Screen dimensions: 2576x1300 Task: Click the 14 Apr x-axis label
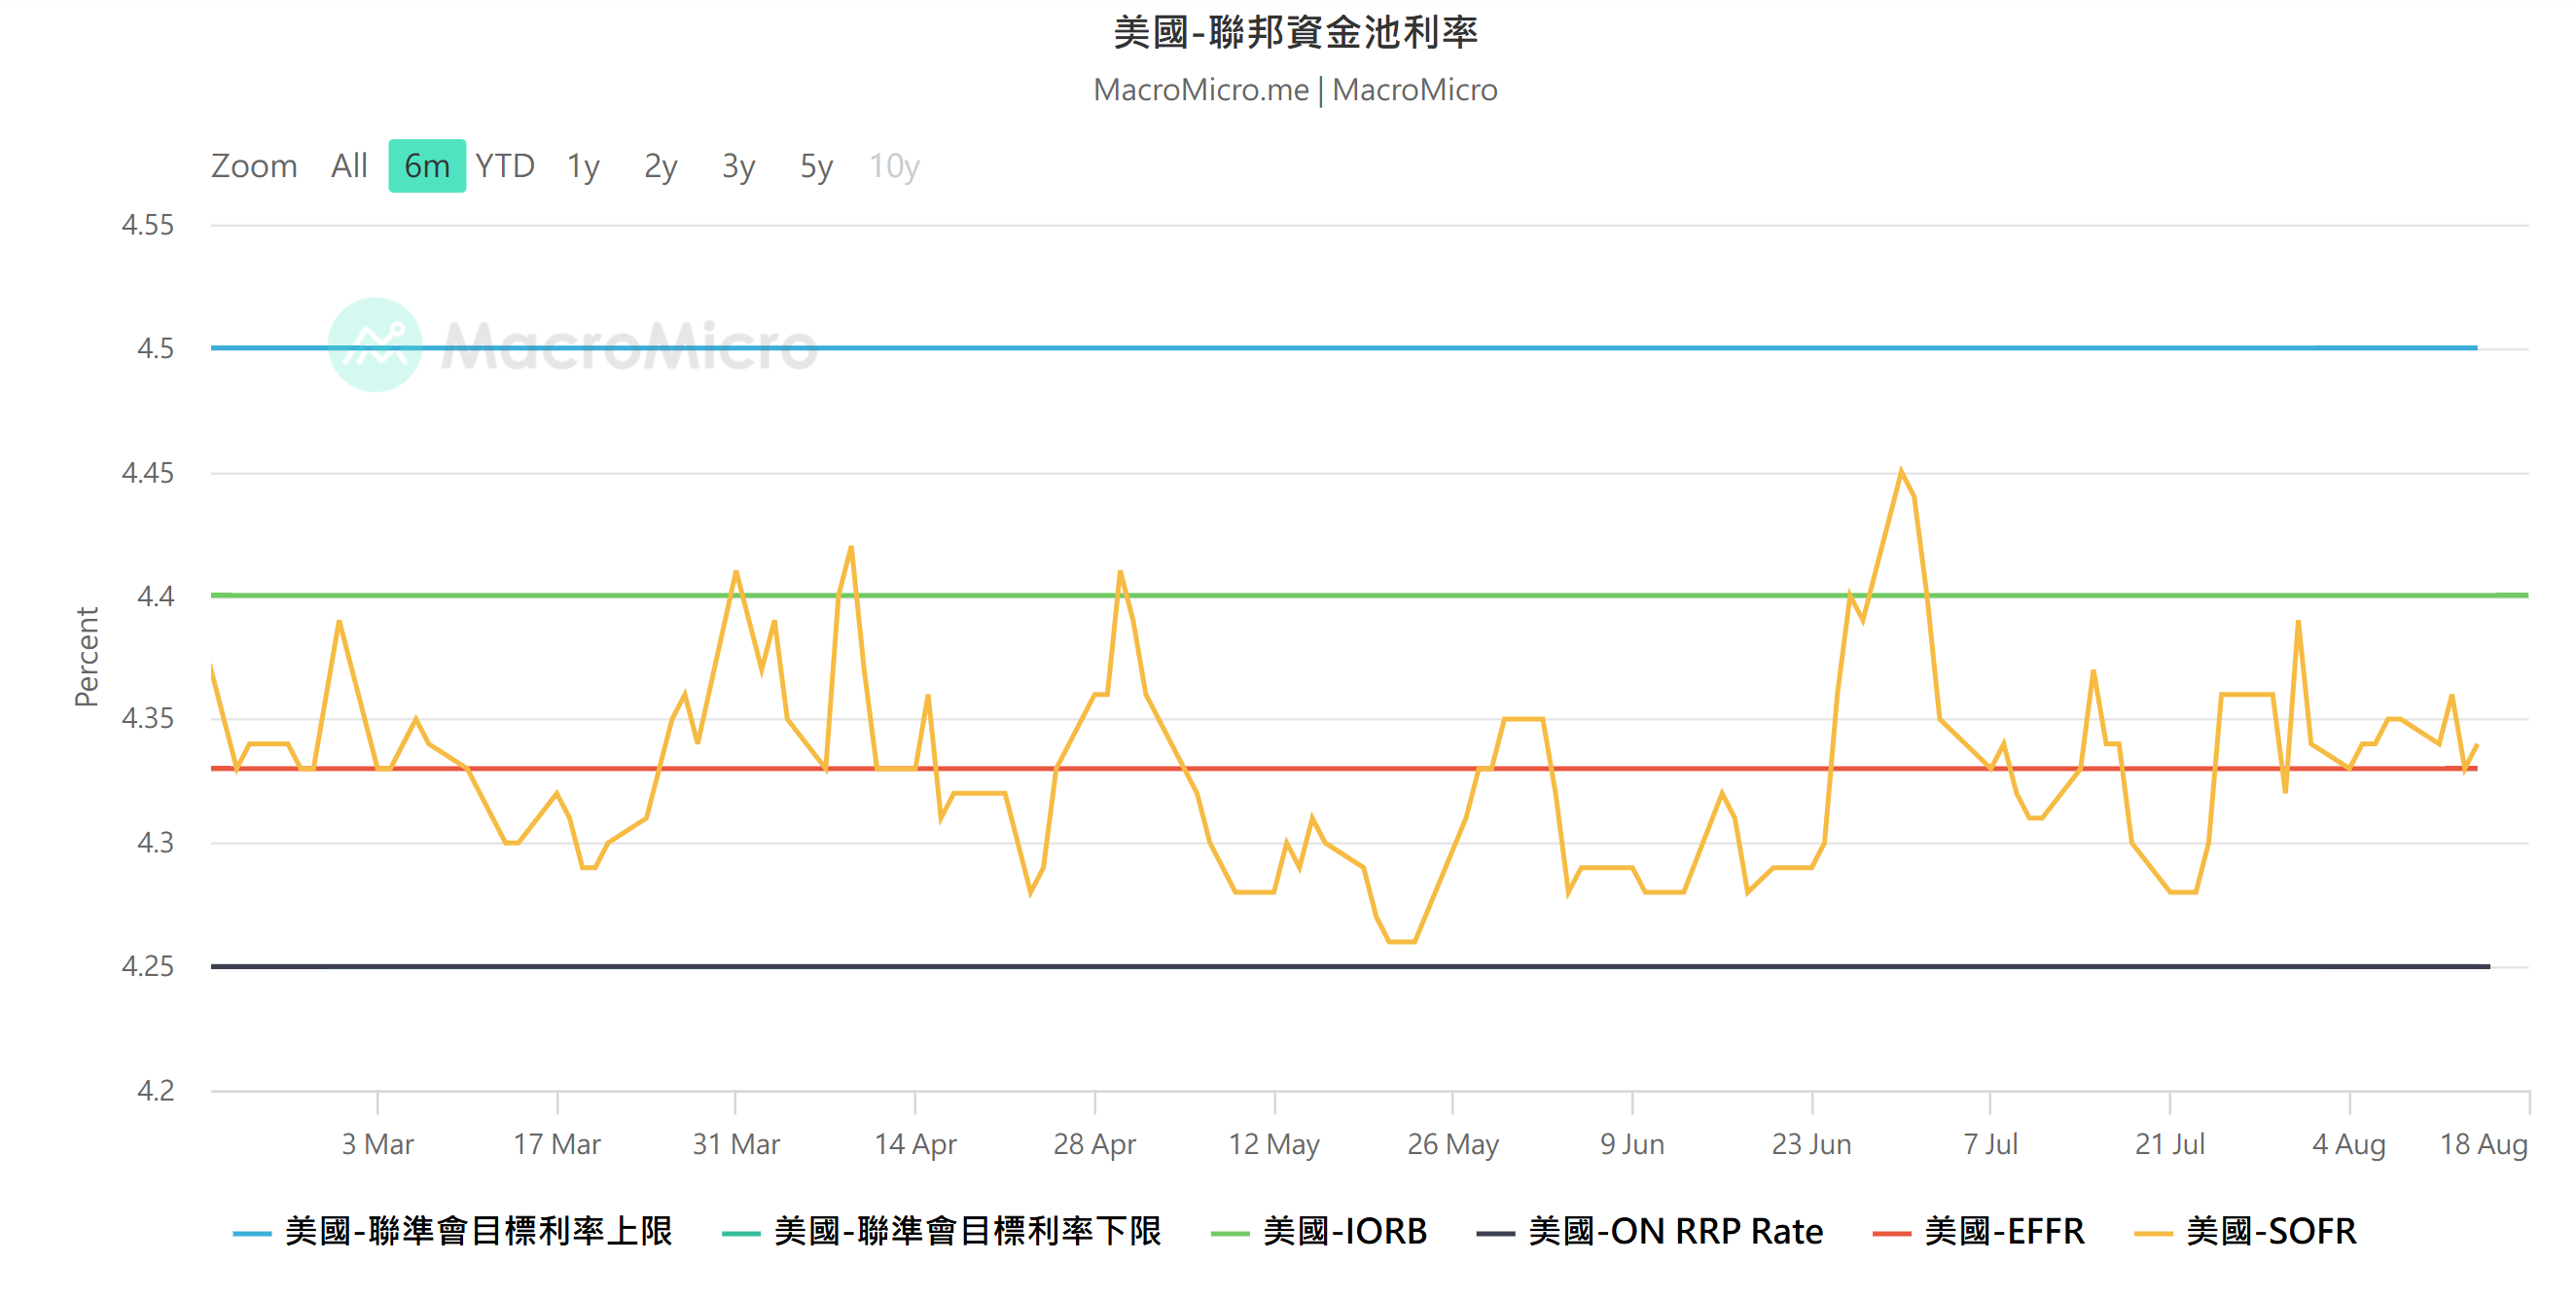point(915,1144)
